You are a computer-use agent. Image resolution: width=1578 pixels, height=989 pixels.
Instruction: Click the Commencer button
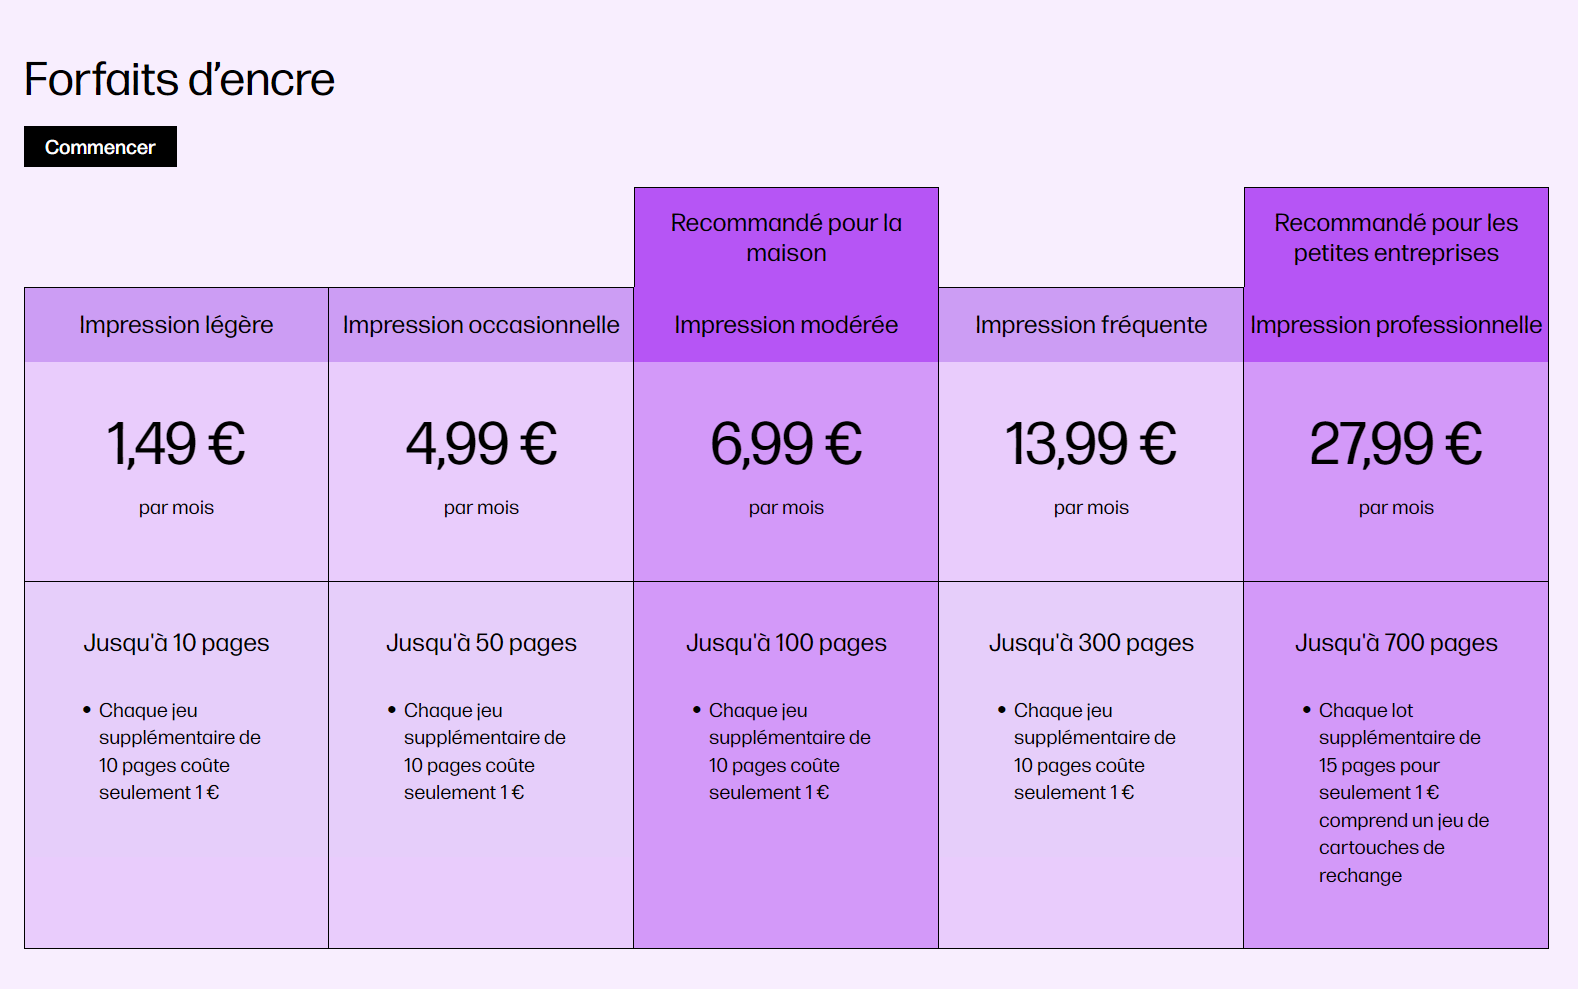pyautogui.click(x=99, y=146)
